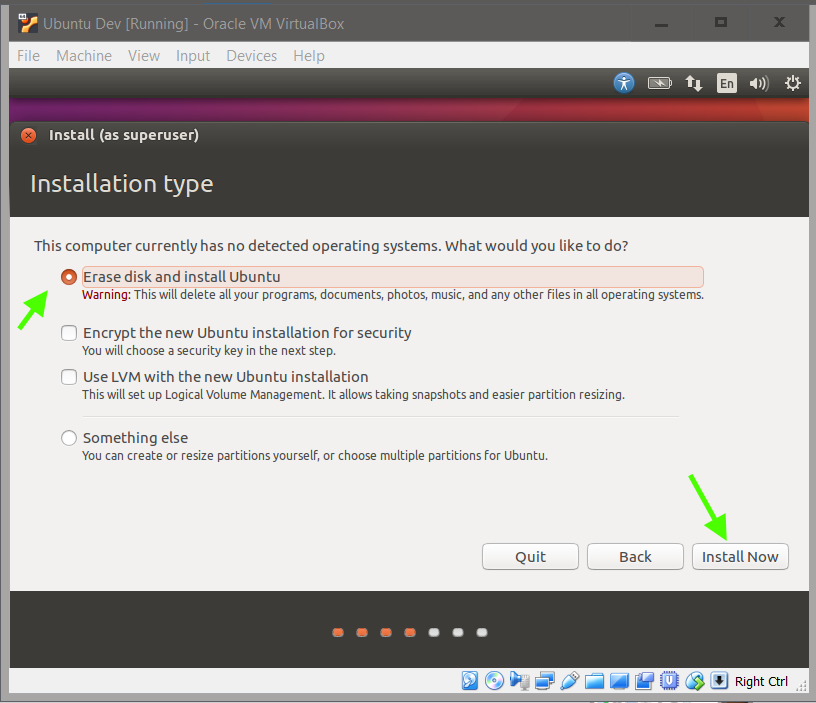Open the Help menu
Screen dimensions: 816x703
pyautogui.click(x=309, y=56)
